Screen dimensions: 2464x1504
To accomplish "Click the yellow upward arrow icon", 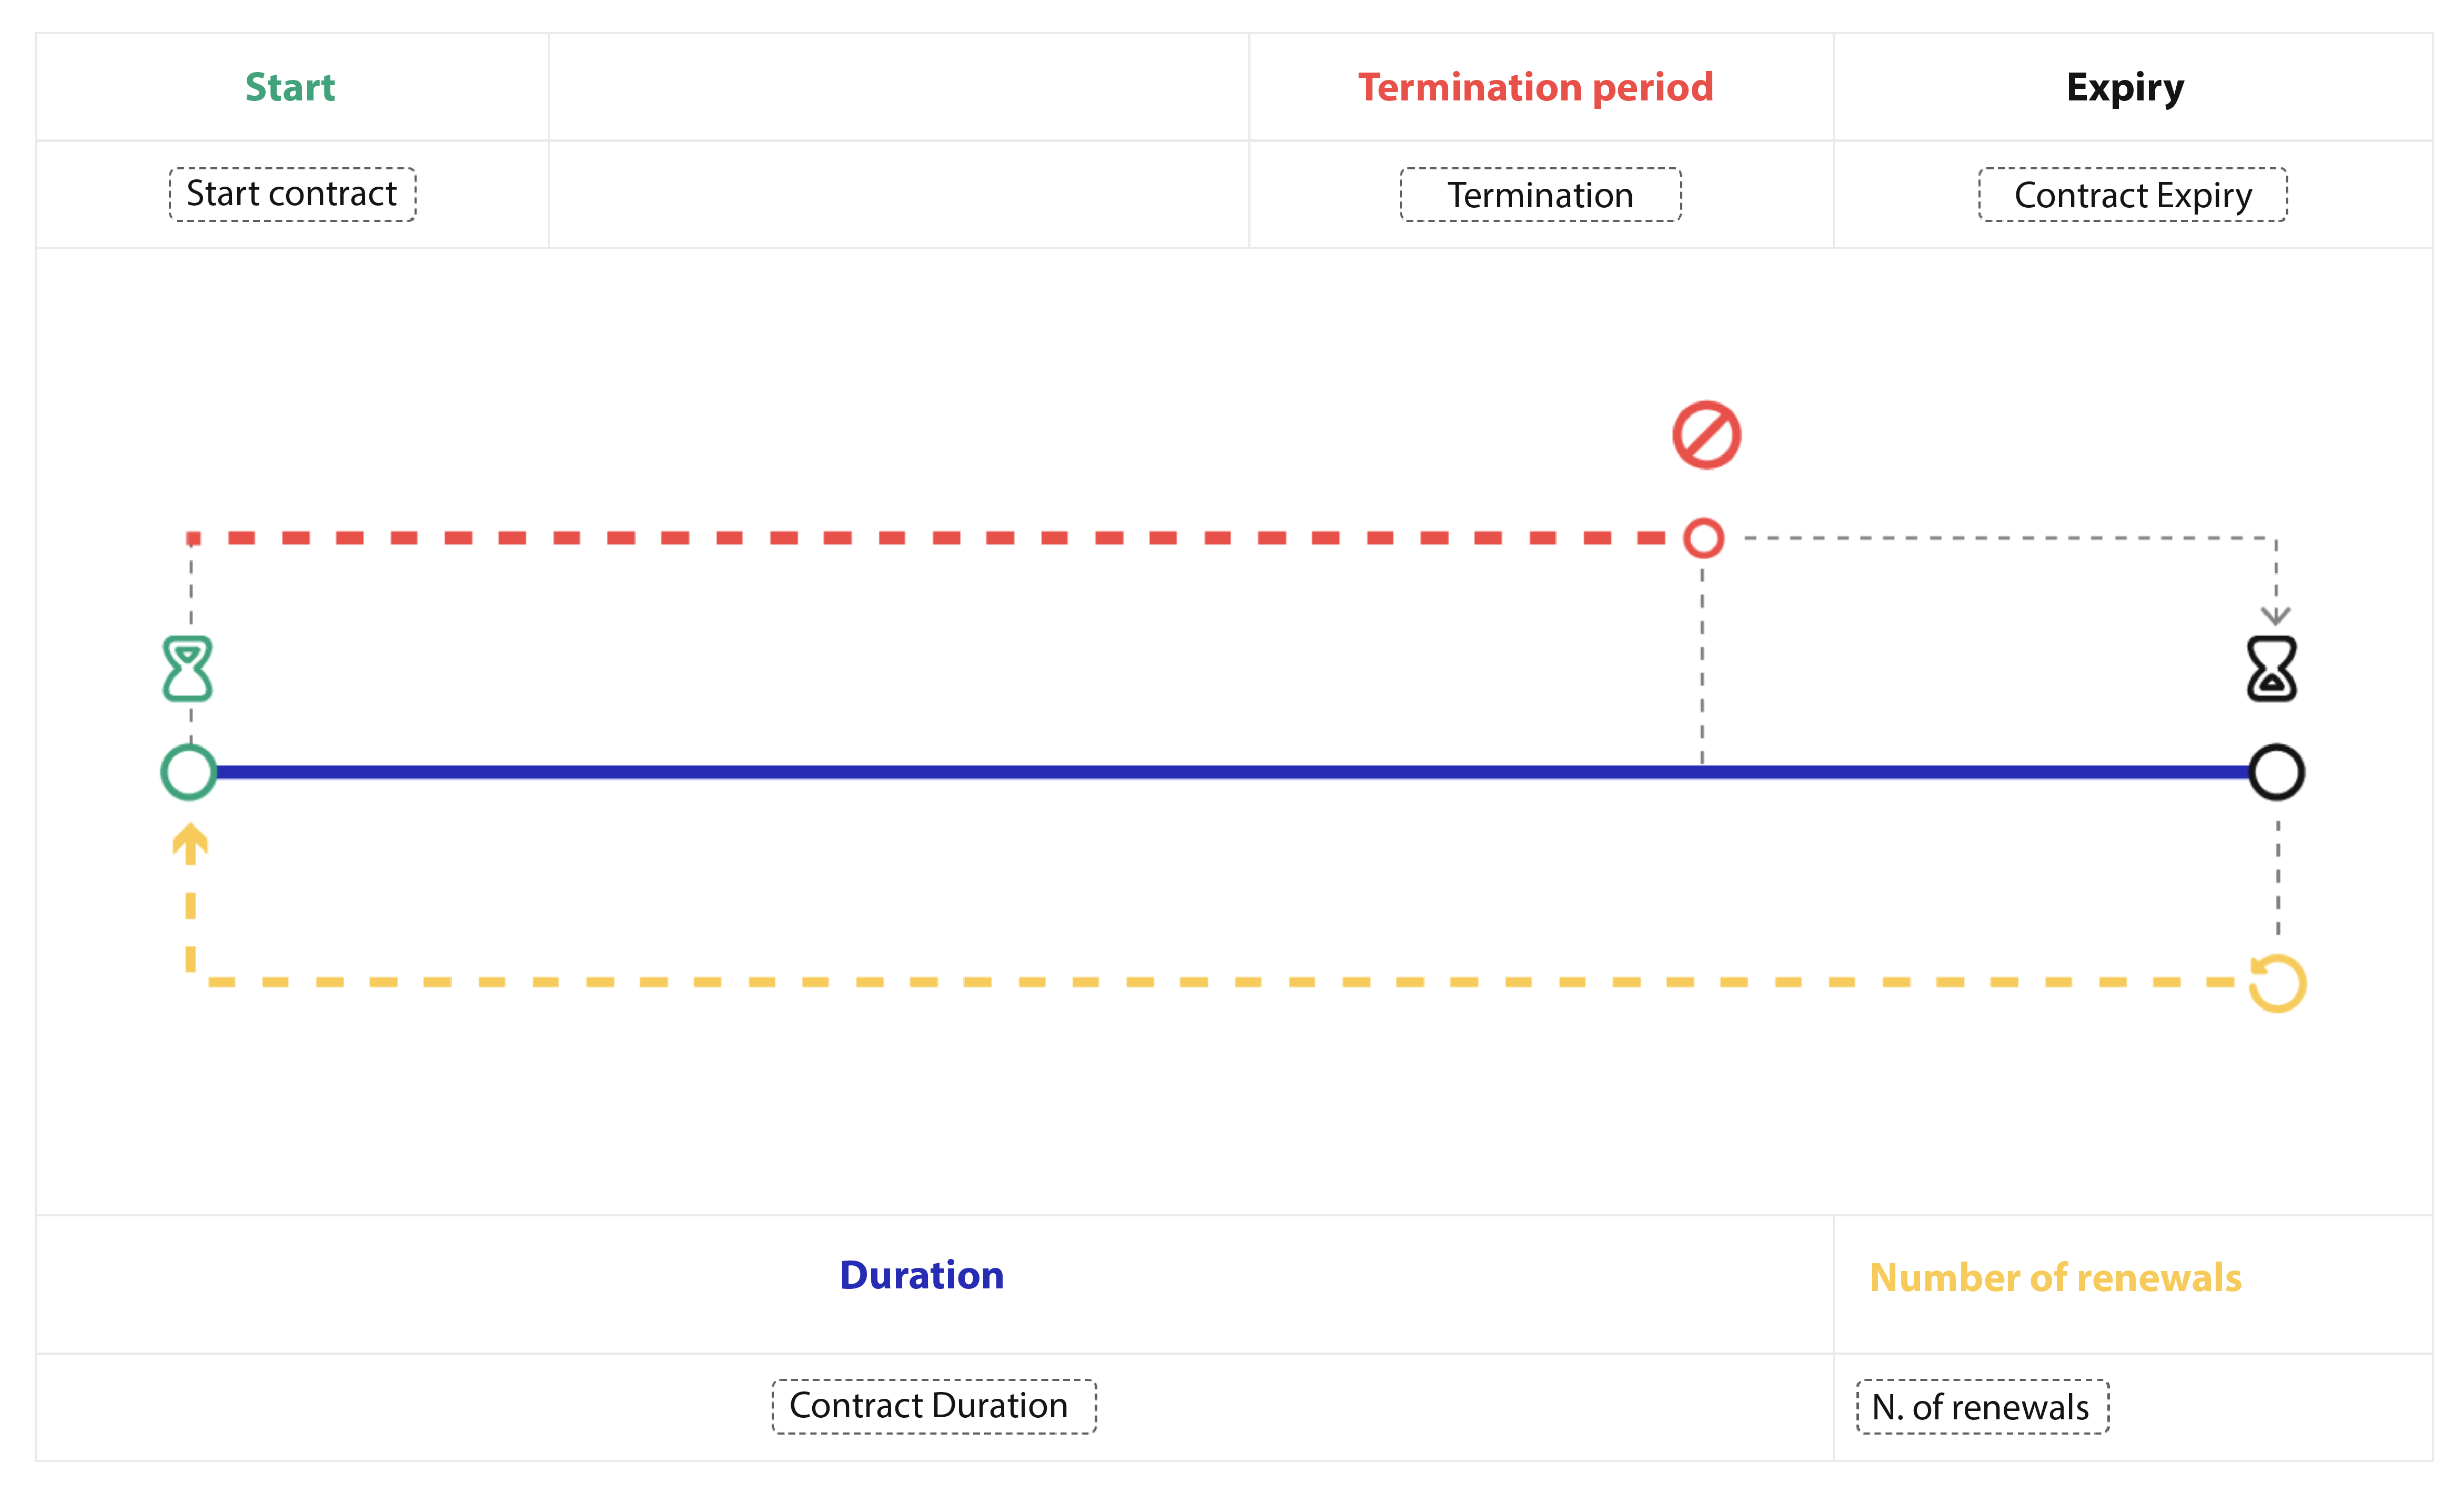I will [x=190, y=843].
